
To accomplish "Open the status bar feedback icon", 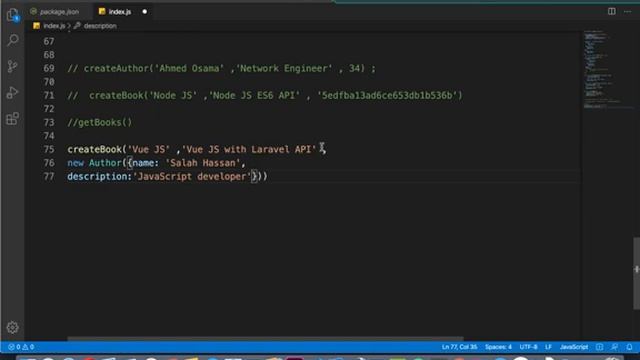I will (x=614, y=347).
